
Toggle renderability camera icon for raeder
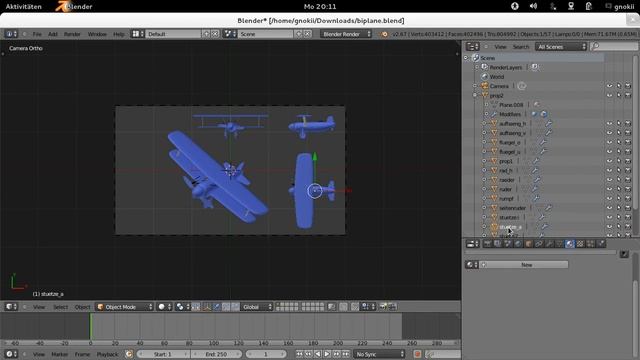[628, 180]
